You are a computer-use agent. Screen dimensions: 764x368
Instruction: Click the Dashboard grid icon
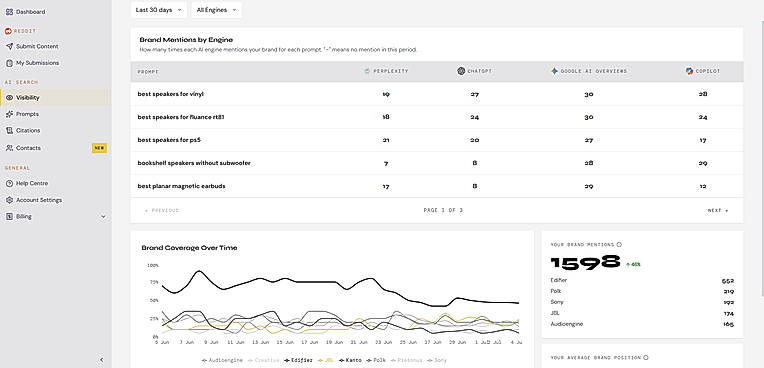[x=9, y=12]
